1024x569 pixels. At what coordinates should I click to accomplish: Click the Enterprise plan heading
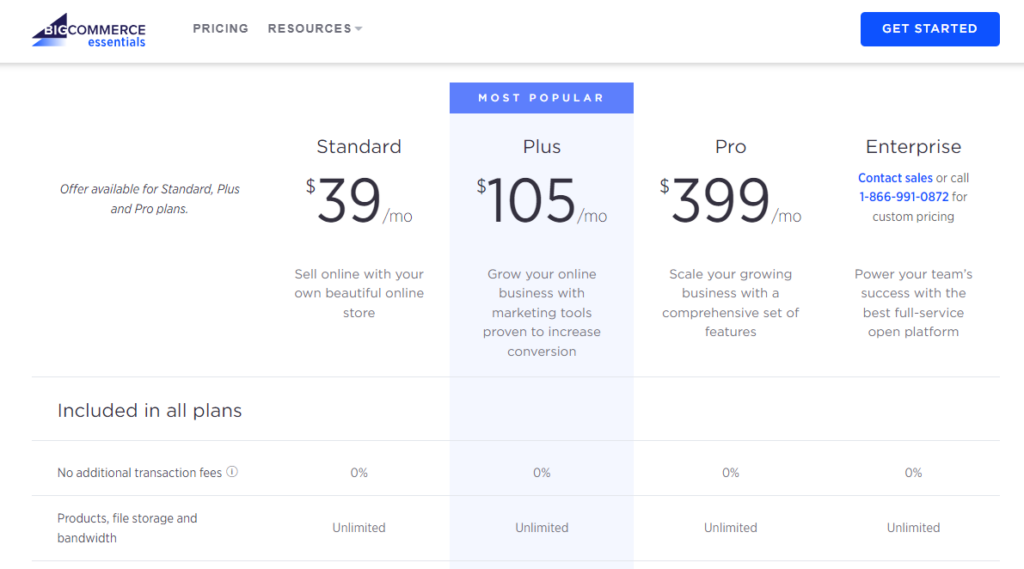(913, 146)
